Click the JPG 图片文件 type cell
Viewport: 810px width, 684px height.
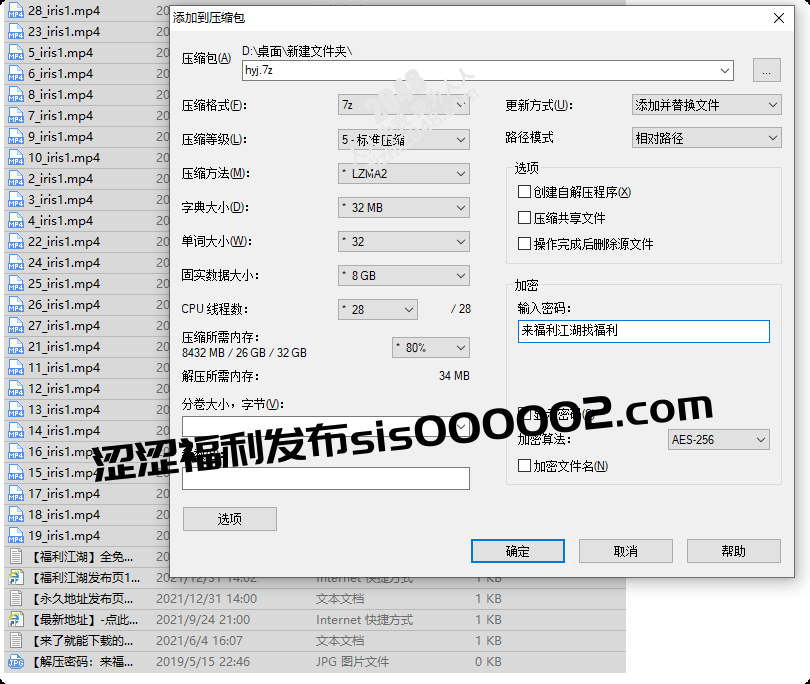click(x=352, y=662)
